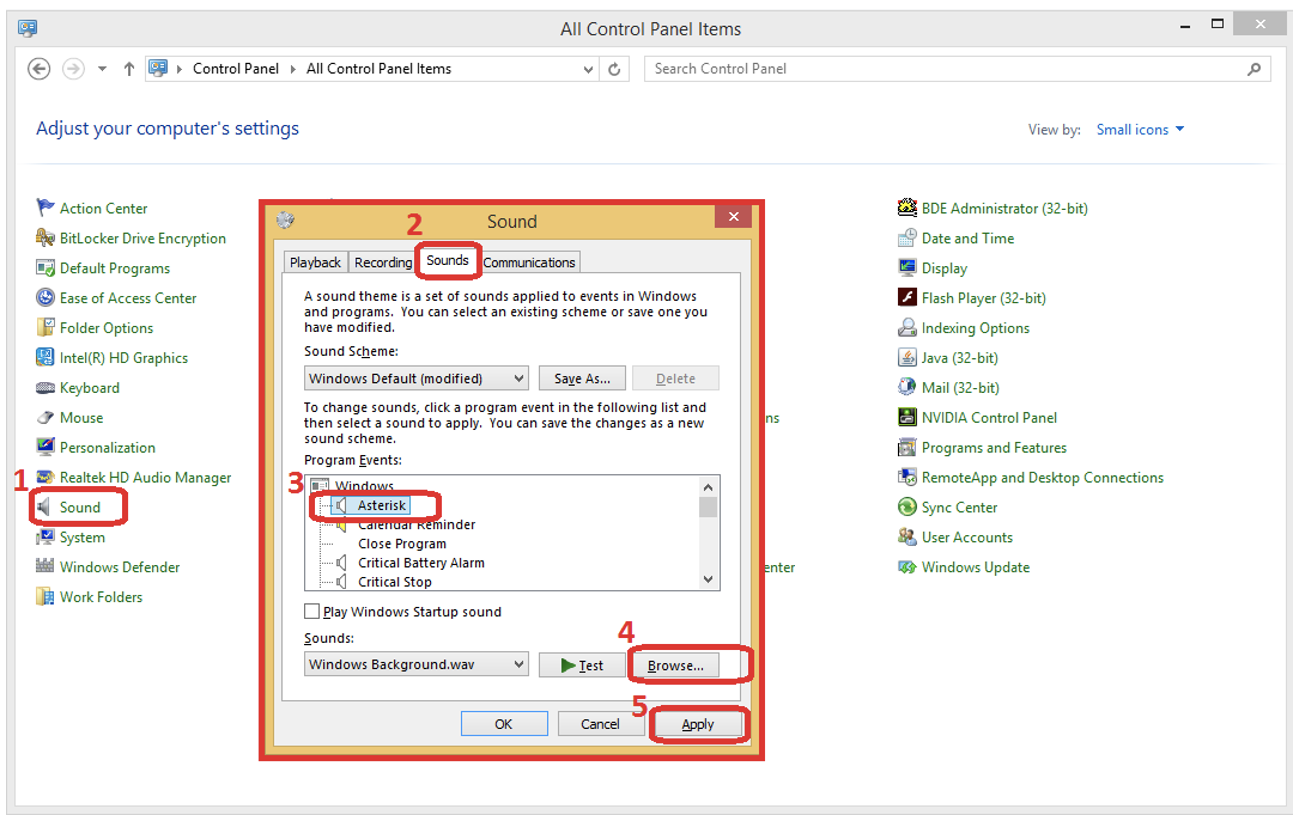
Task: Click the Apply button
Action: 698,723
